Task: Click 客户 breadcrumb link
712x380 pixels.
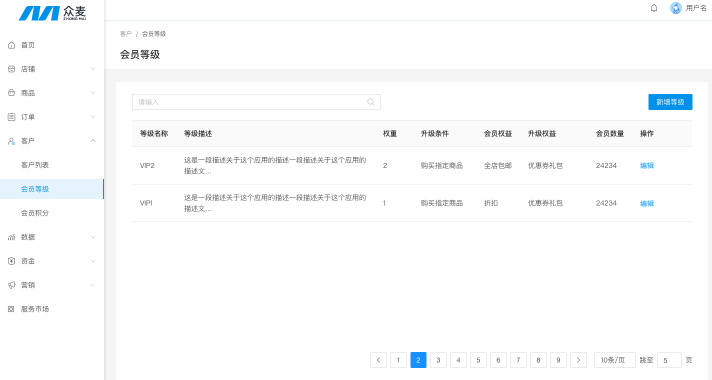Action: click(126, 34)
